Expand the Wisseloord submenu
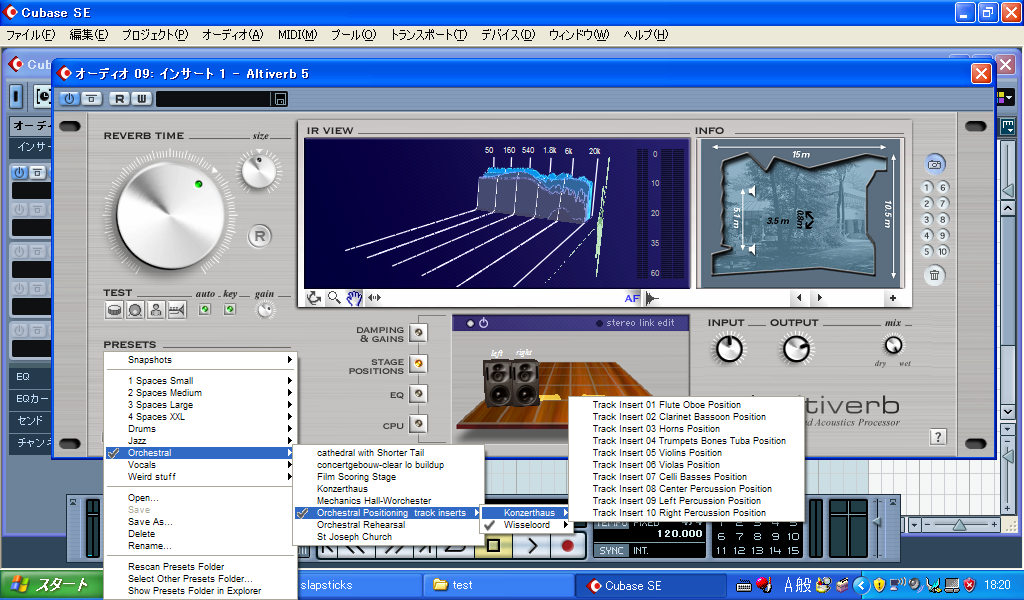 point(528,525)
